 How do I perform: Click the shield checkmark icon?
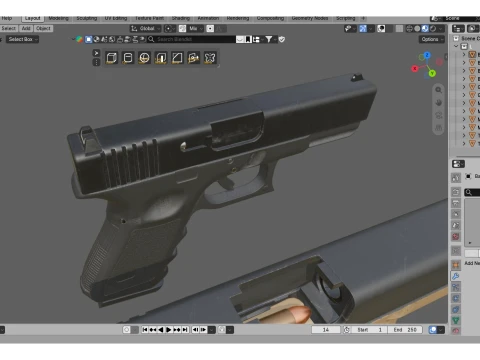(282, 39)
